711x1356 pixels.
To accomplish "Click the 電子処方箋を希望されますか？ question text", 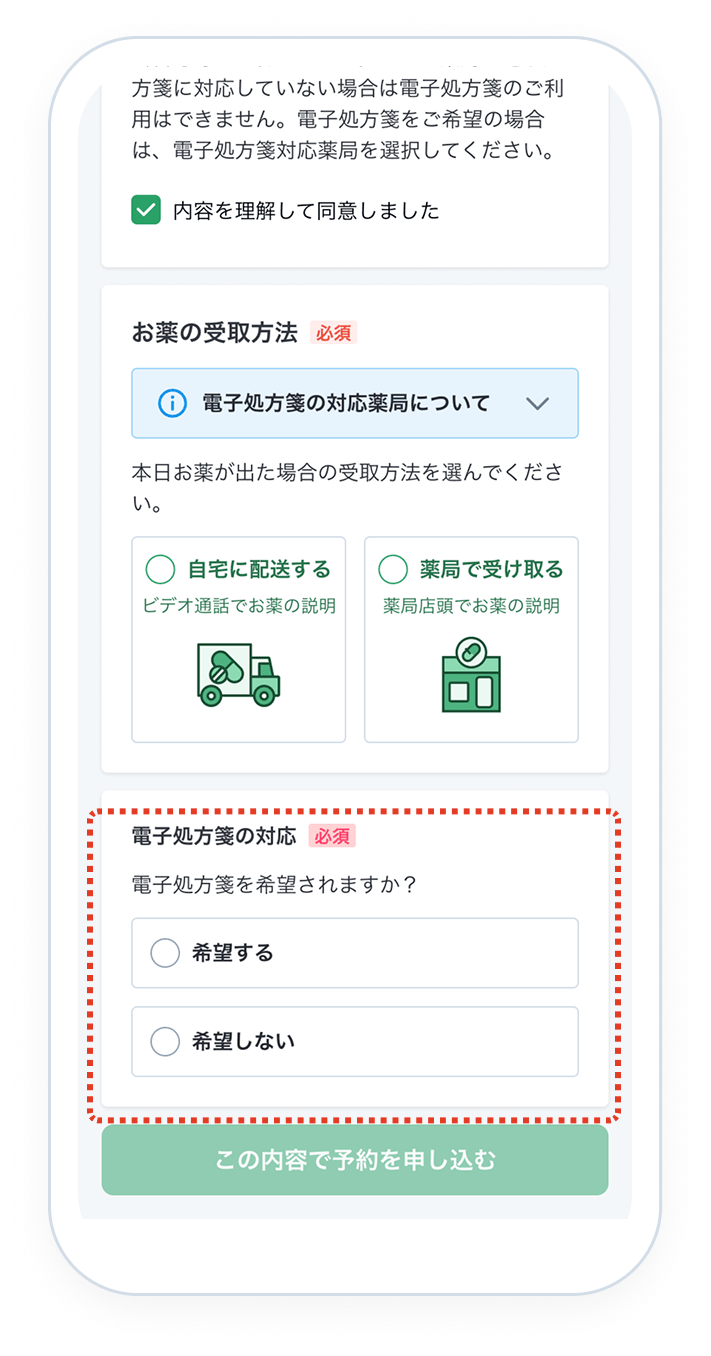I will [x=274, y=885].
